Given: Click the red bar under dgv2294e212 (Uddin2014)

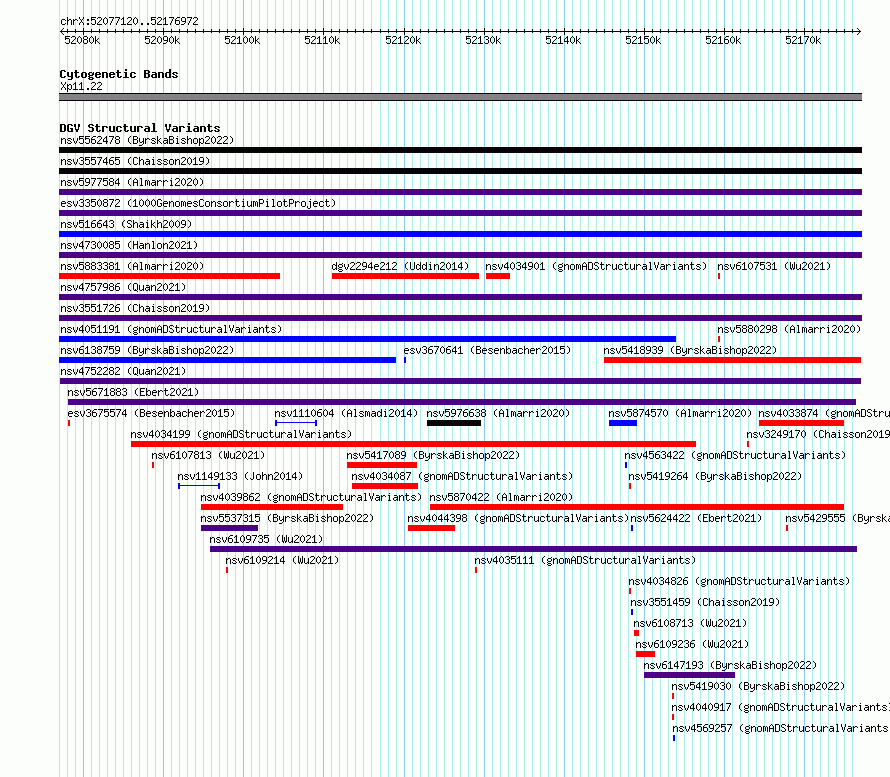Looking at the screenshot, I should click(x=405, y=276).
